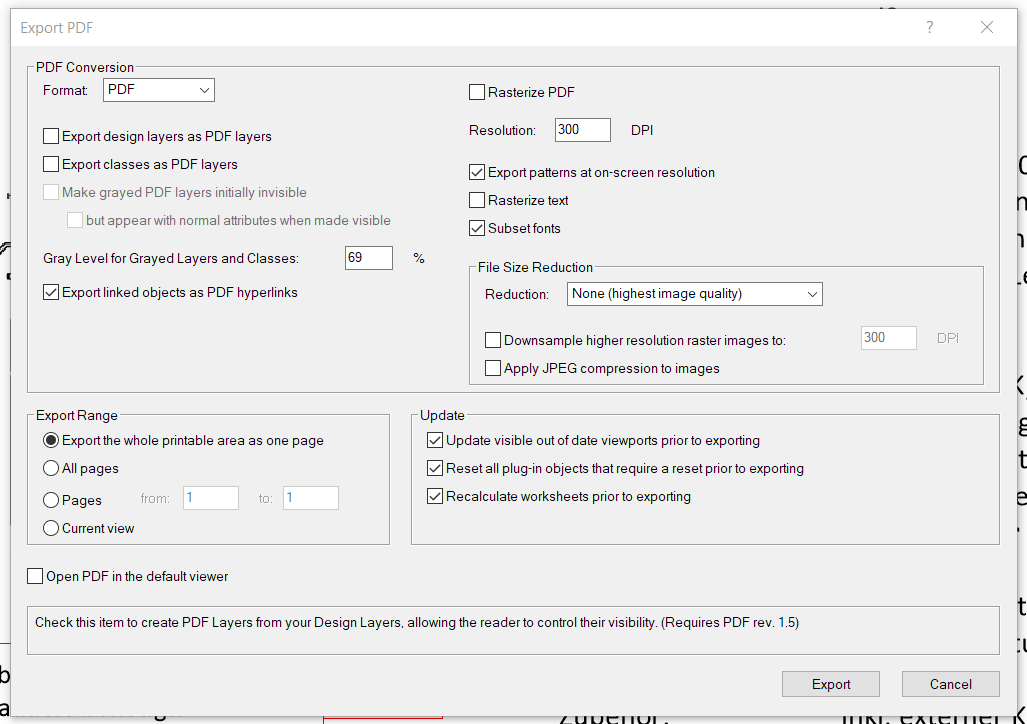Select the All pages export option
1027x724 pixels.
(x=50, y=468)
